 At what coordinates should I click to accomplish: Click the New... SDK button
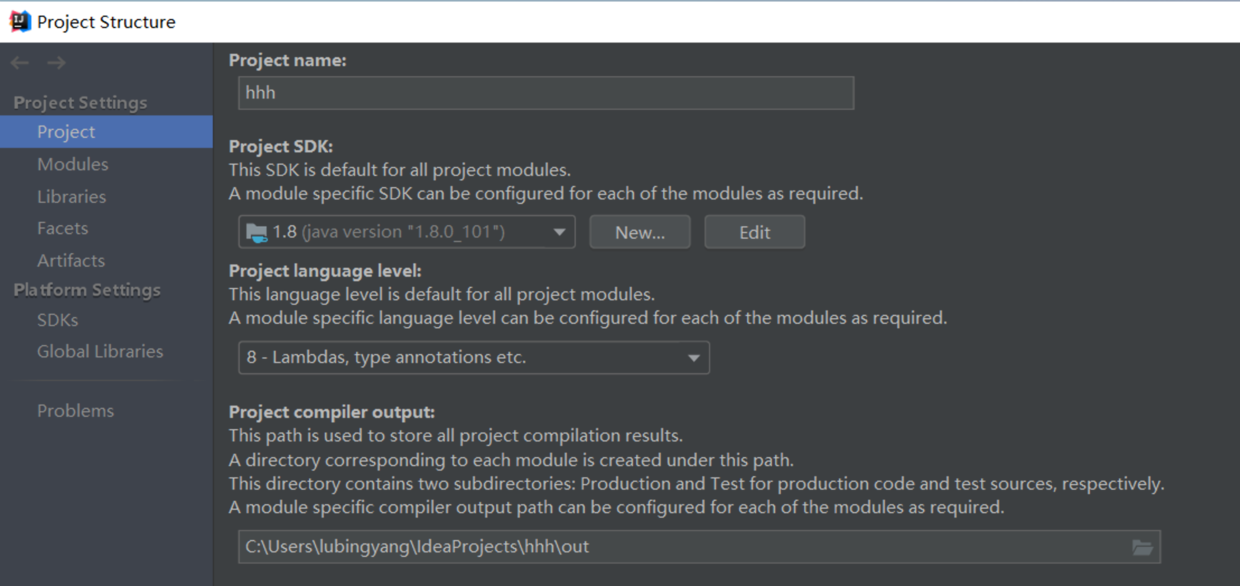click(640, 232)
